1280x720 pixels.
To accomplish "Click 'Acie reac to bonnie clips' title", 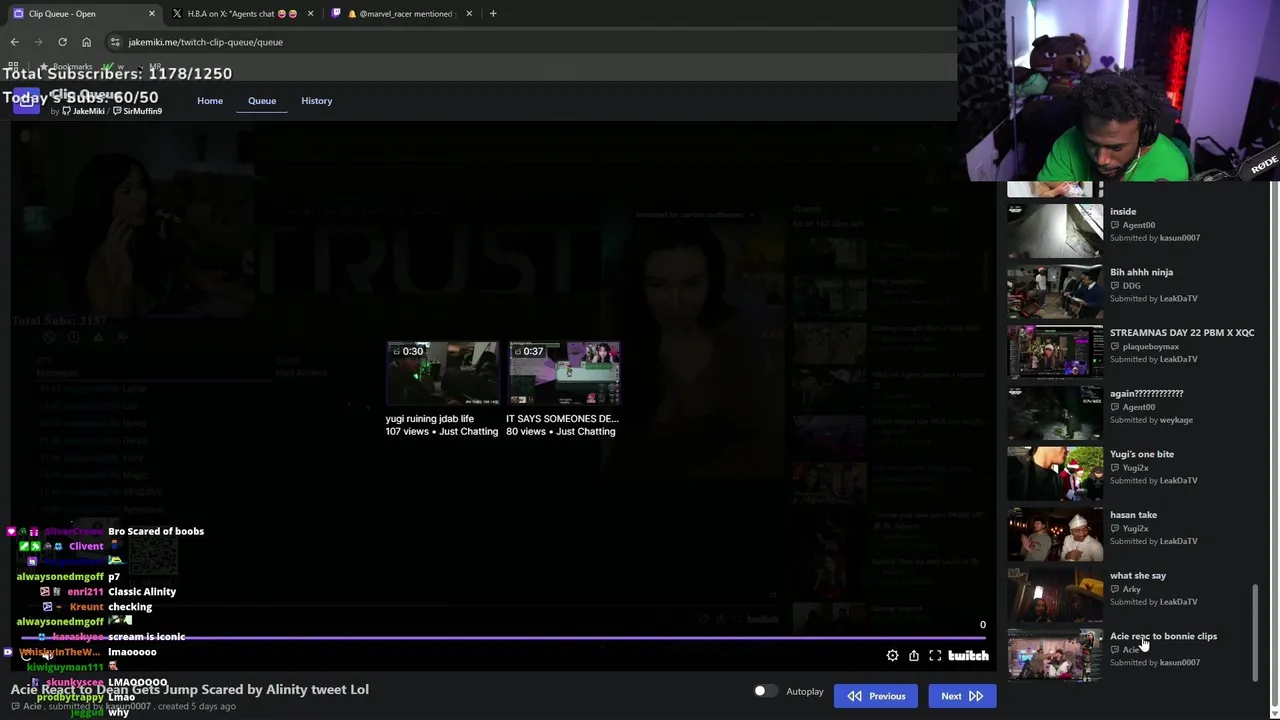I will [x=1163, y=636].
